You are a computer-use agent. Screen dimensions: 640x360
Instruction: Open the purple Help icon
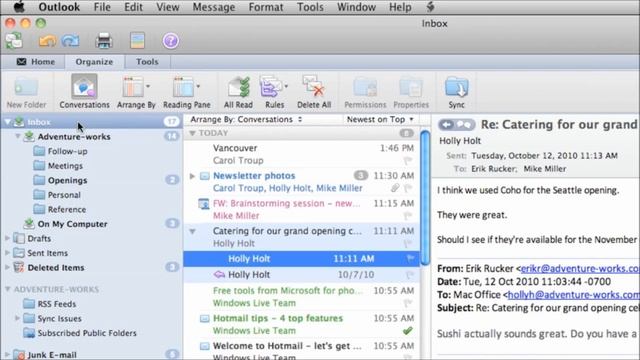click(x=171, y=41)
